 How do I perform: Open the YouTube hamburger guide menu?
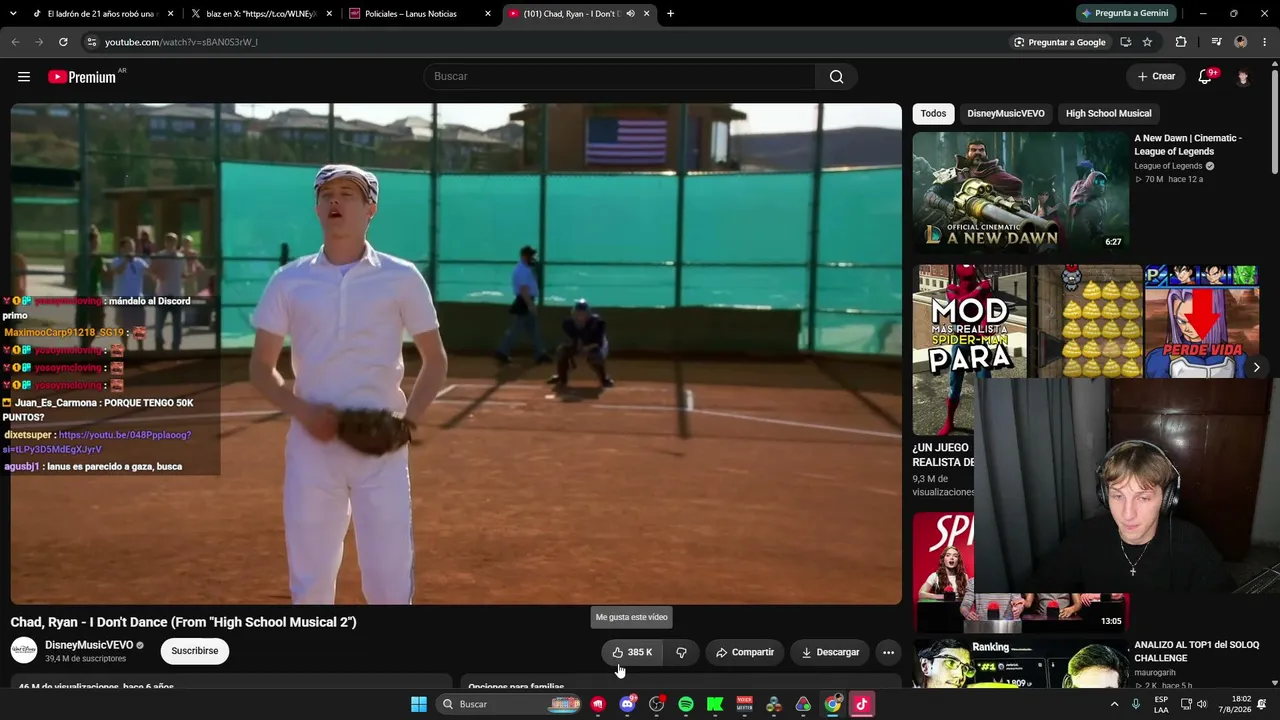coord(24,77)
